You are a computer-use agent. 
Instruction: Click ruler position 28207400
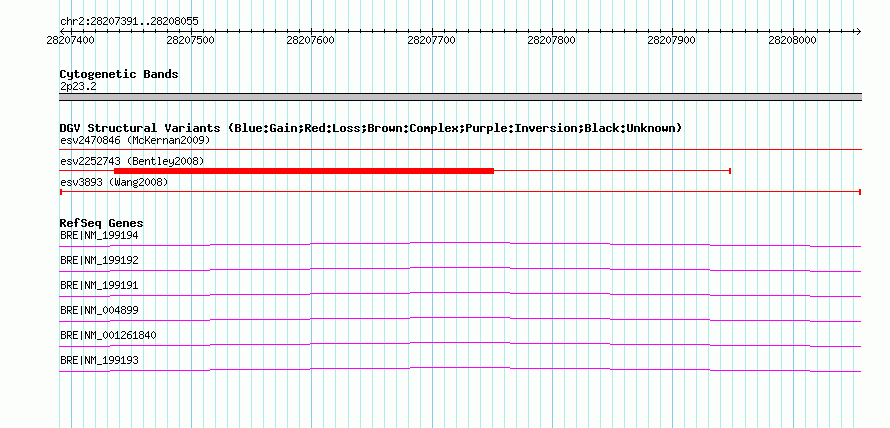70,40
